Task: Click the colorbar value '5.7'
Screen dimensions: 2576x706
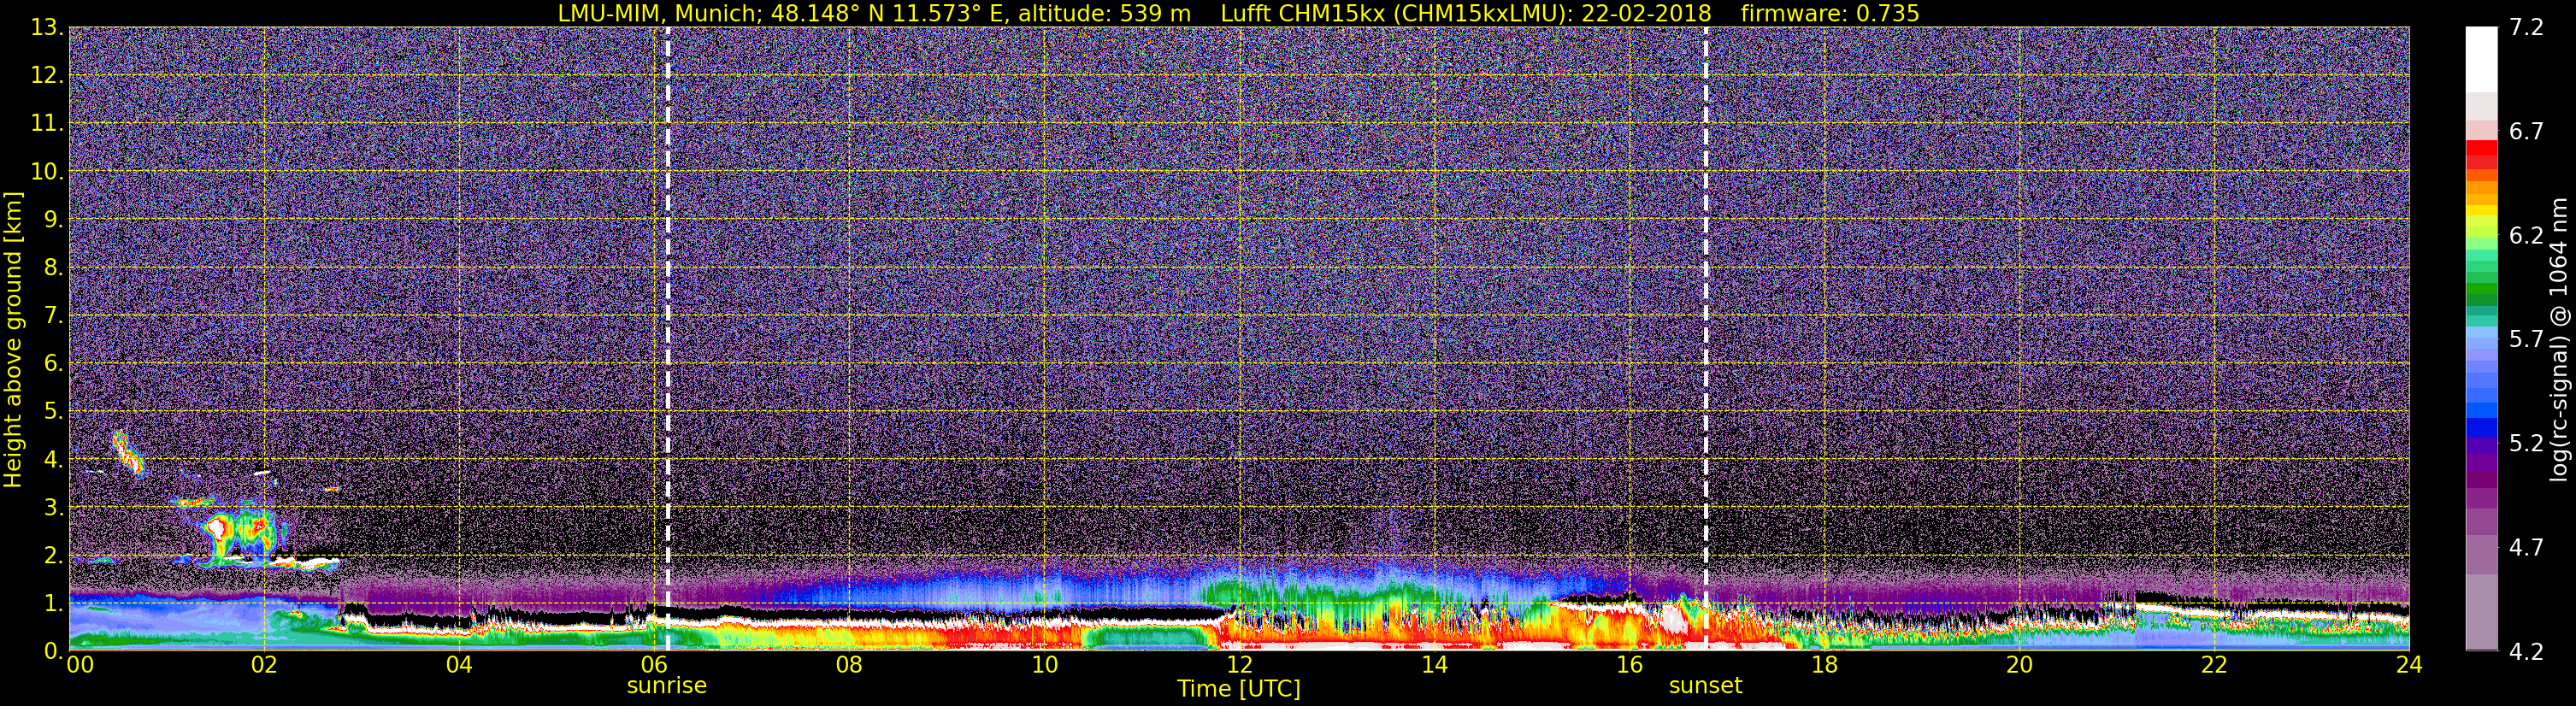Action: tap(2526, 340)
